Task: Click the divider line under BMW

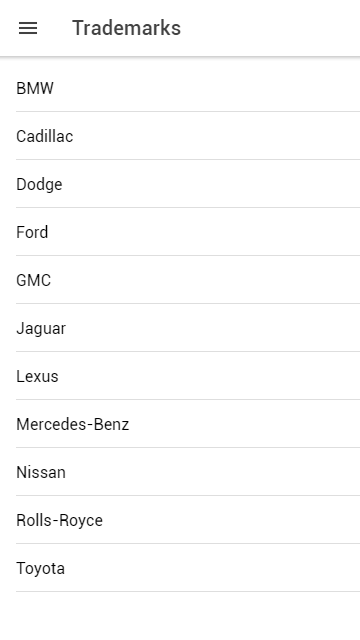Action: 188,111
